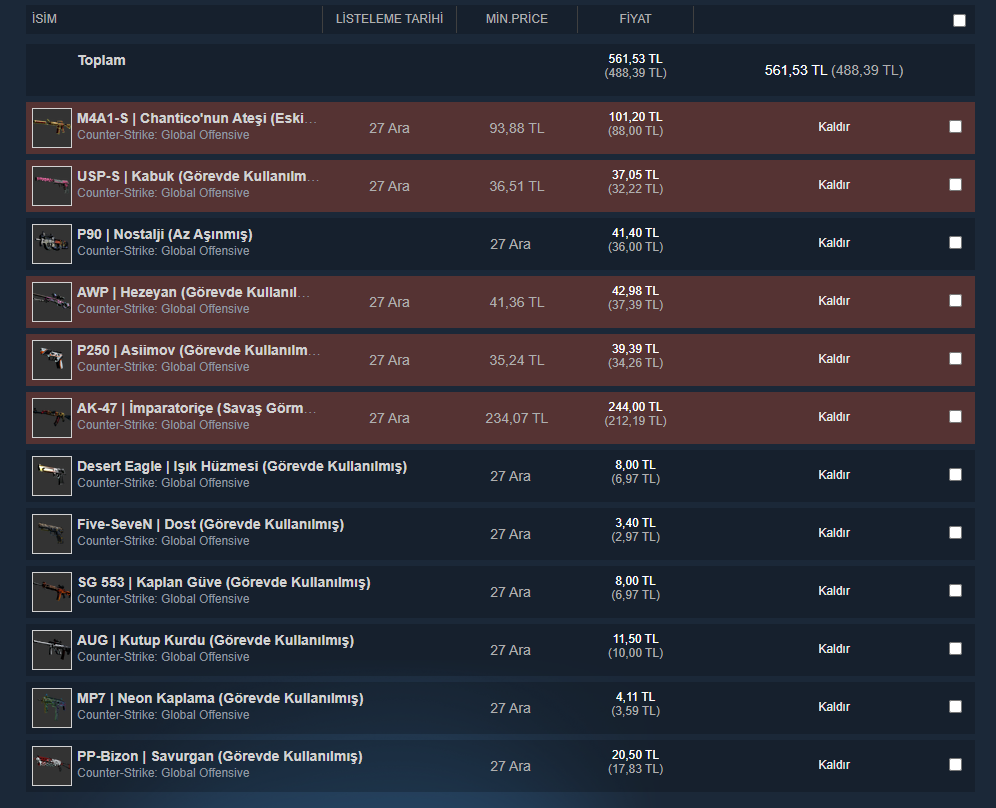Remove AUG Kutup Kurdu listing with Kaldır

click(x=833, y=649)
